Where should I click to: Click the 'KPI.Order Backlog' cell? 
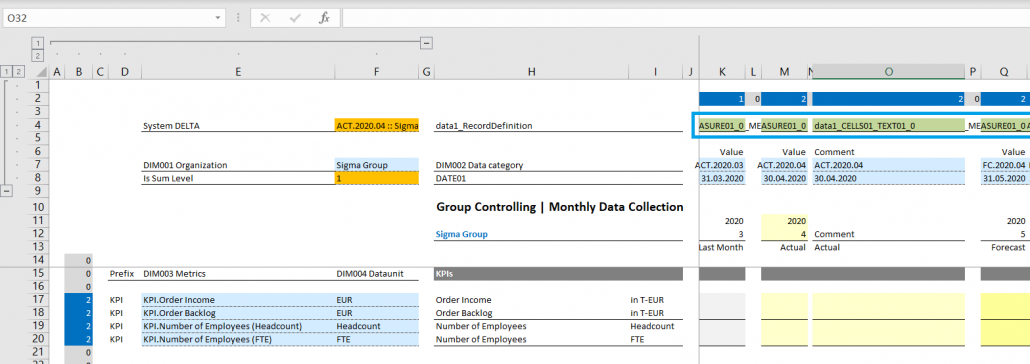tap(238, 313)
